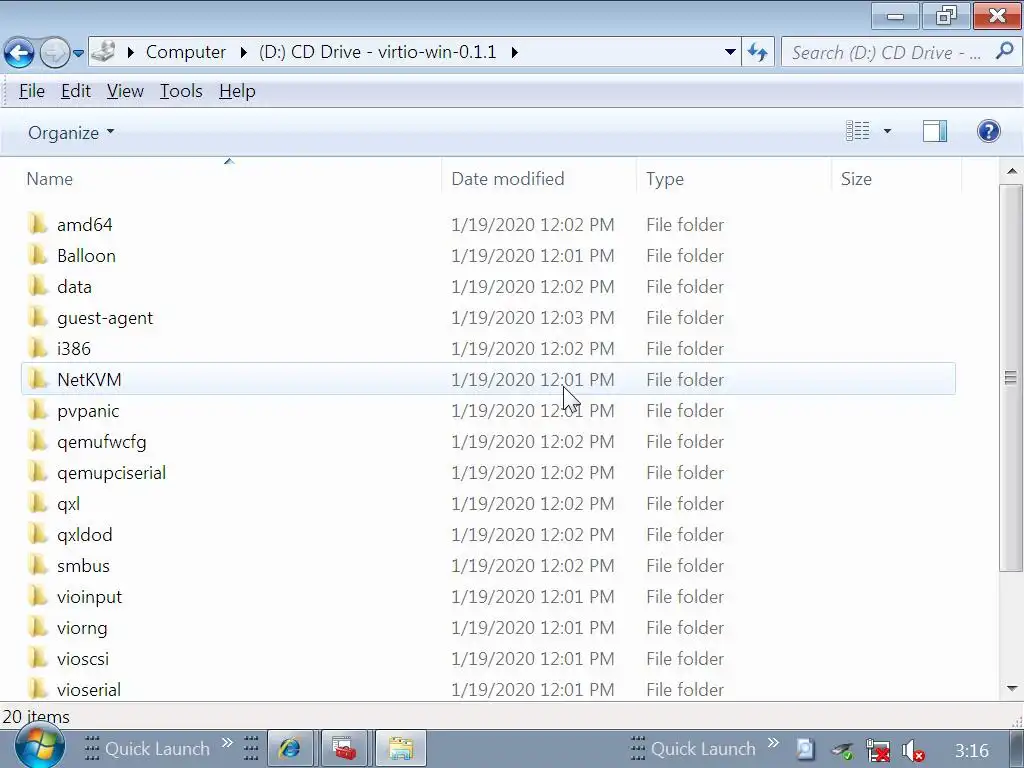
Task: Refresh the folder view
Action: coord(758,52)
